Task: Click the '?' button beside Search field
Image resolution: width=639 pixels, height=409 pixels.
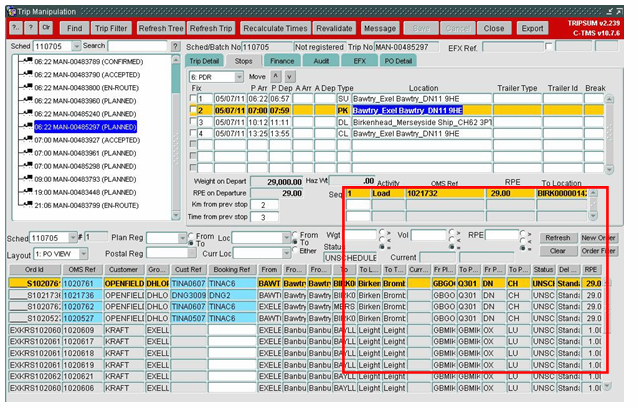Action: 175,46
